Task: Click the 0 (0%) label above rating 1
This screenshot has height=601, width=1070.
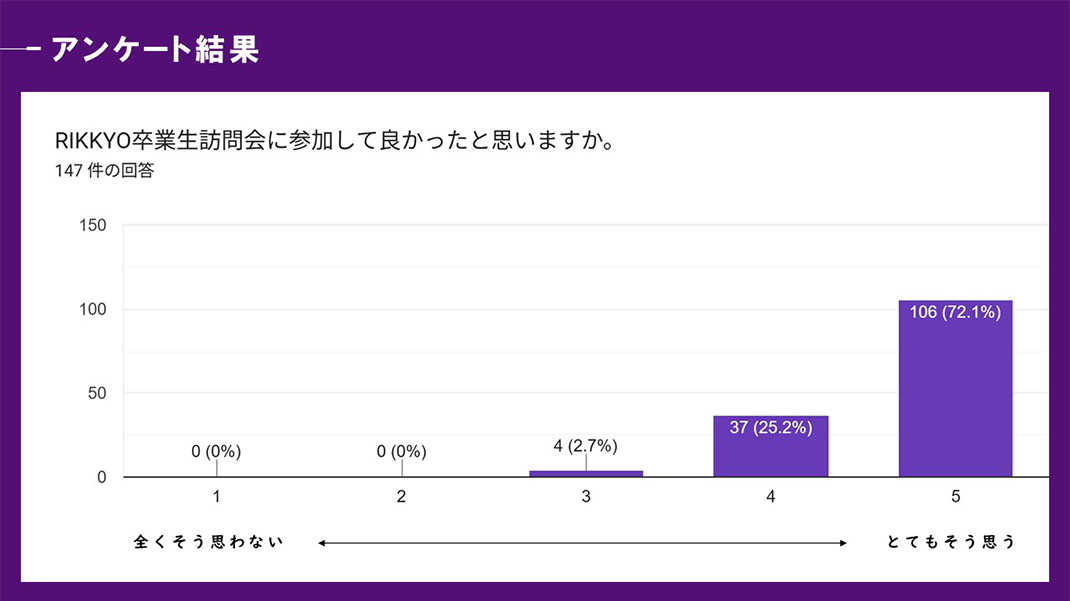Action: click(216, 452)
